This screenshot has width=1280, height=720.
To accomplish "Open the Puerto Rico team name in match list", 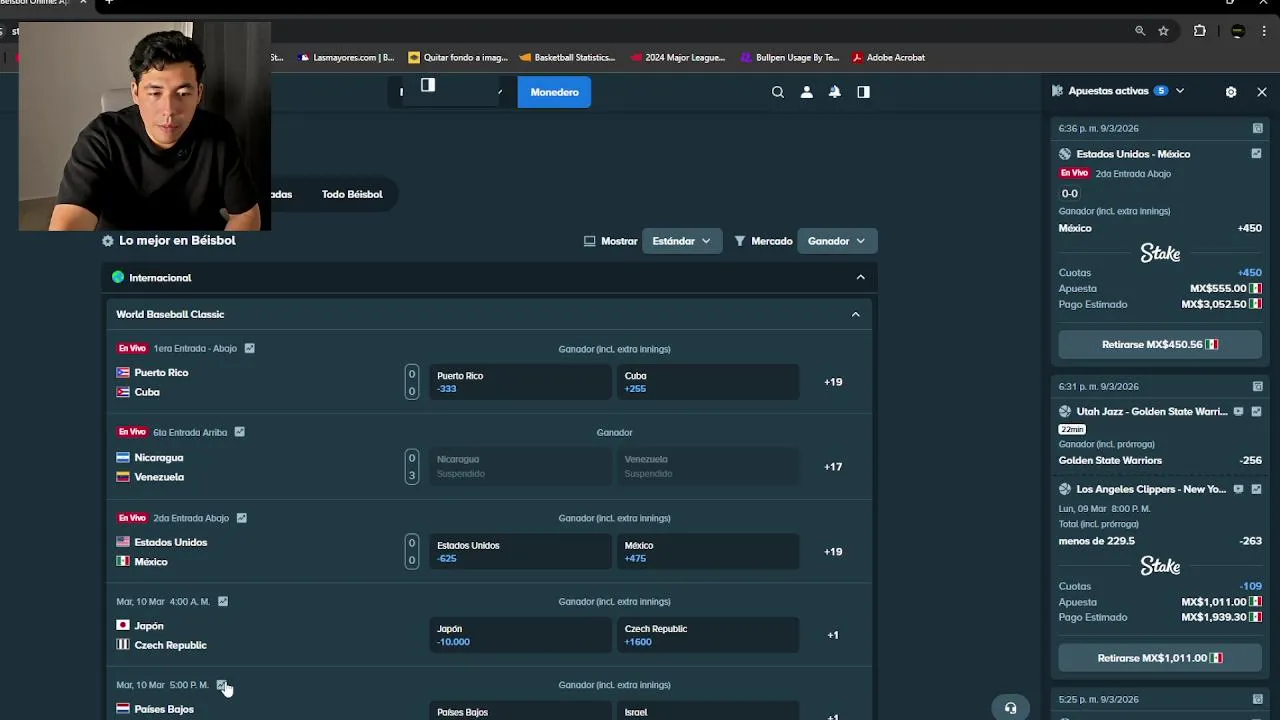I will [x=161, y=372].
